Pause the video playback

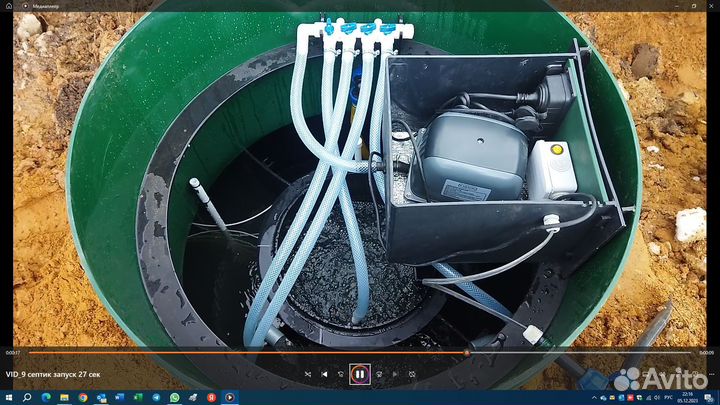coord(360,374)
